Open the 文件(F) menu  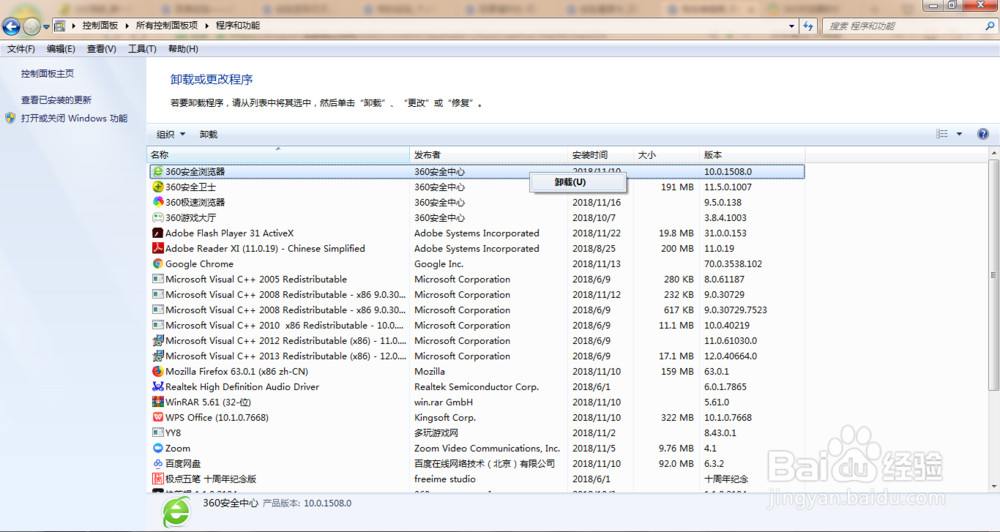[x=21, y=49]
